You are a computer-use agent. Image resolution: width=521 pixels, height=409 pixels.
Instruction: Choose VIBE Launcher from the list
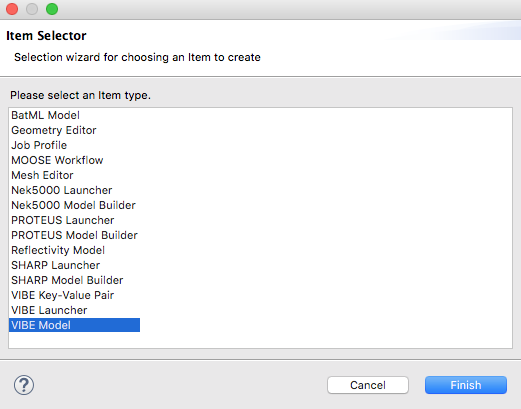pyautogui.click(x=49, y=310)
